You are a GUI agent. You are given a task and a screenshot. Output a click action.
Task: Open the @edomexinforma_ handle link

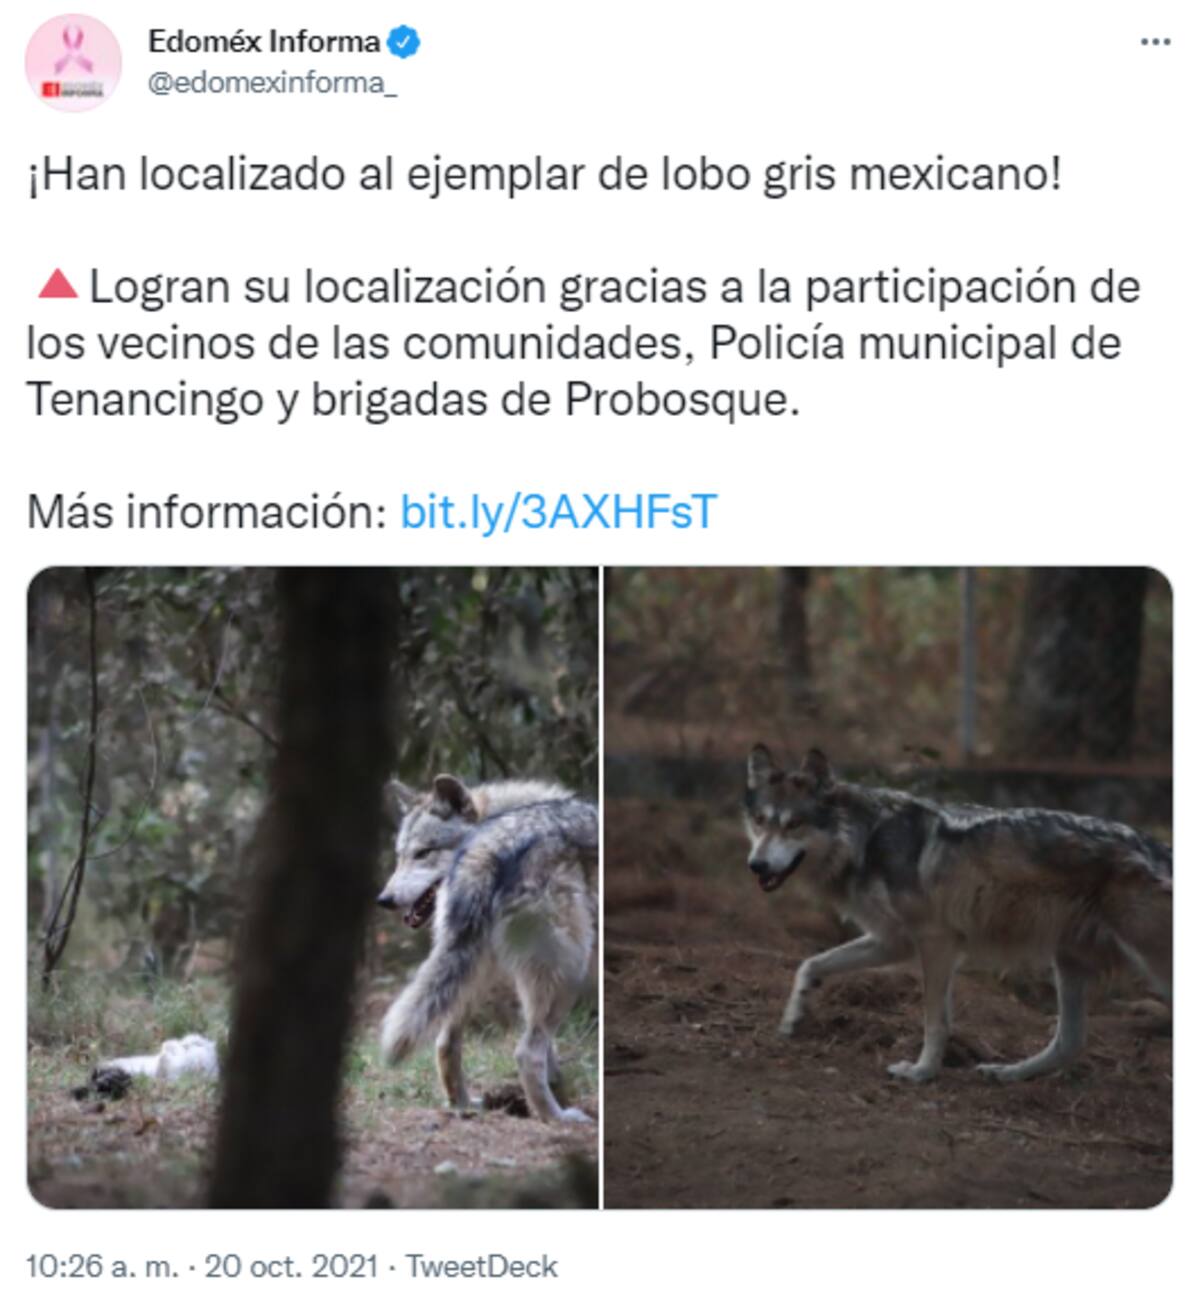pyautogui.click(x=272, y=84)
